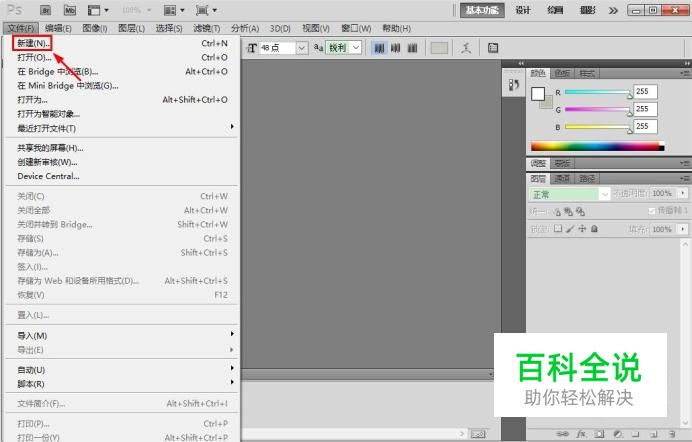
Task: Open the 编辑(E) menu
Action: (58, 28)
